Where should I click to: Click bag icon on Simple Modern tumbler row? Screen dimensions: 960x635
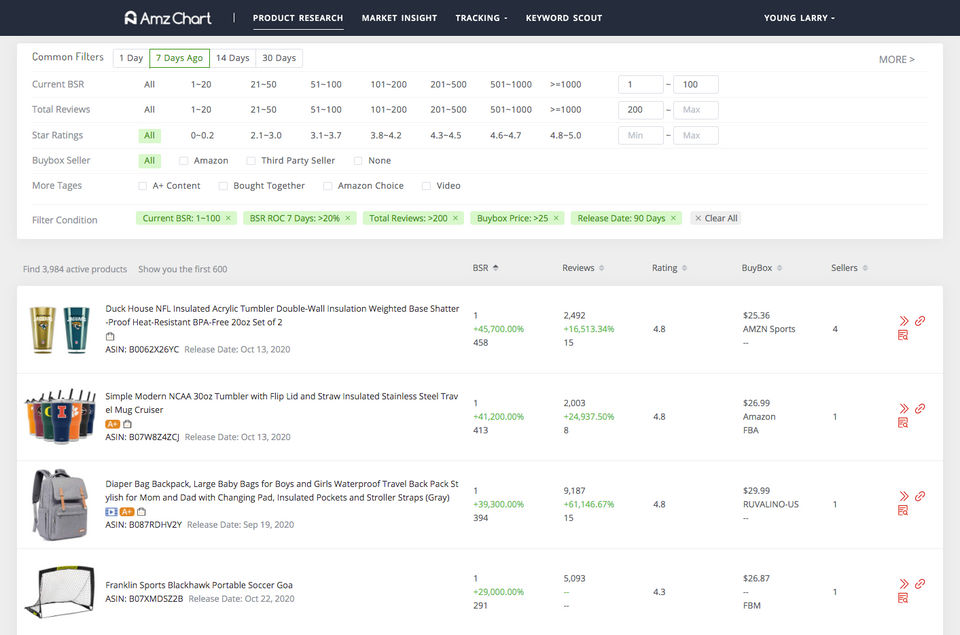(127, 424)
